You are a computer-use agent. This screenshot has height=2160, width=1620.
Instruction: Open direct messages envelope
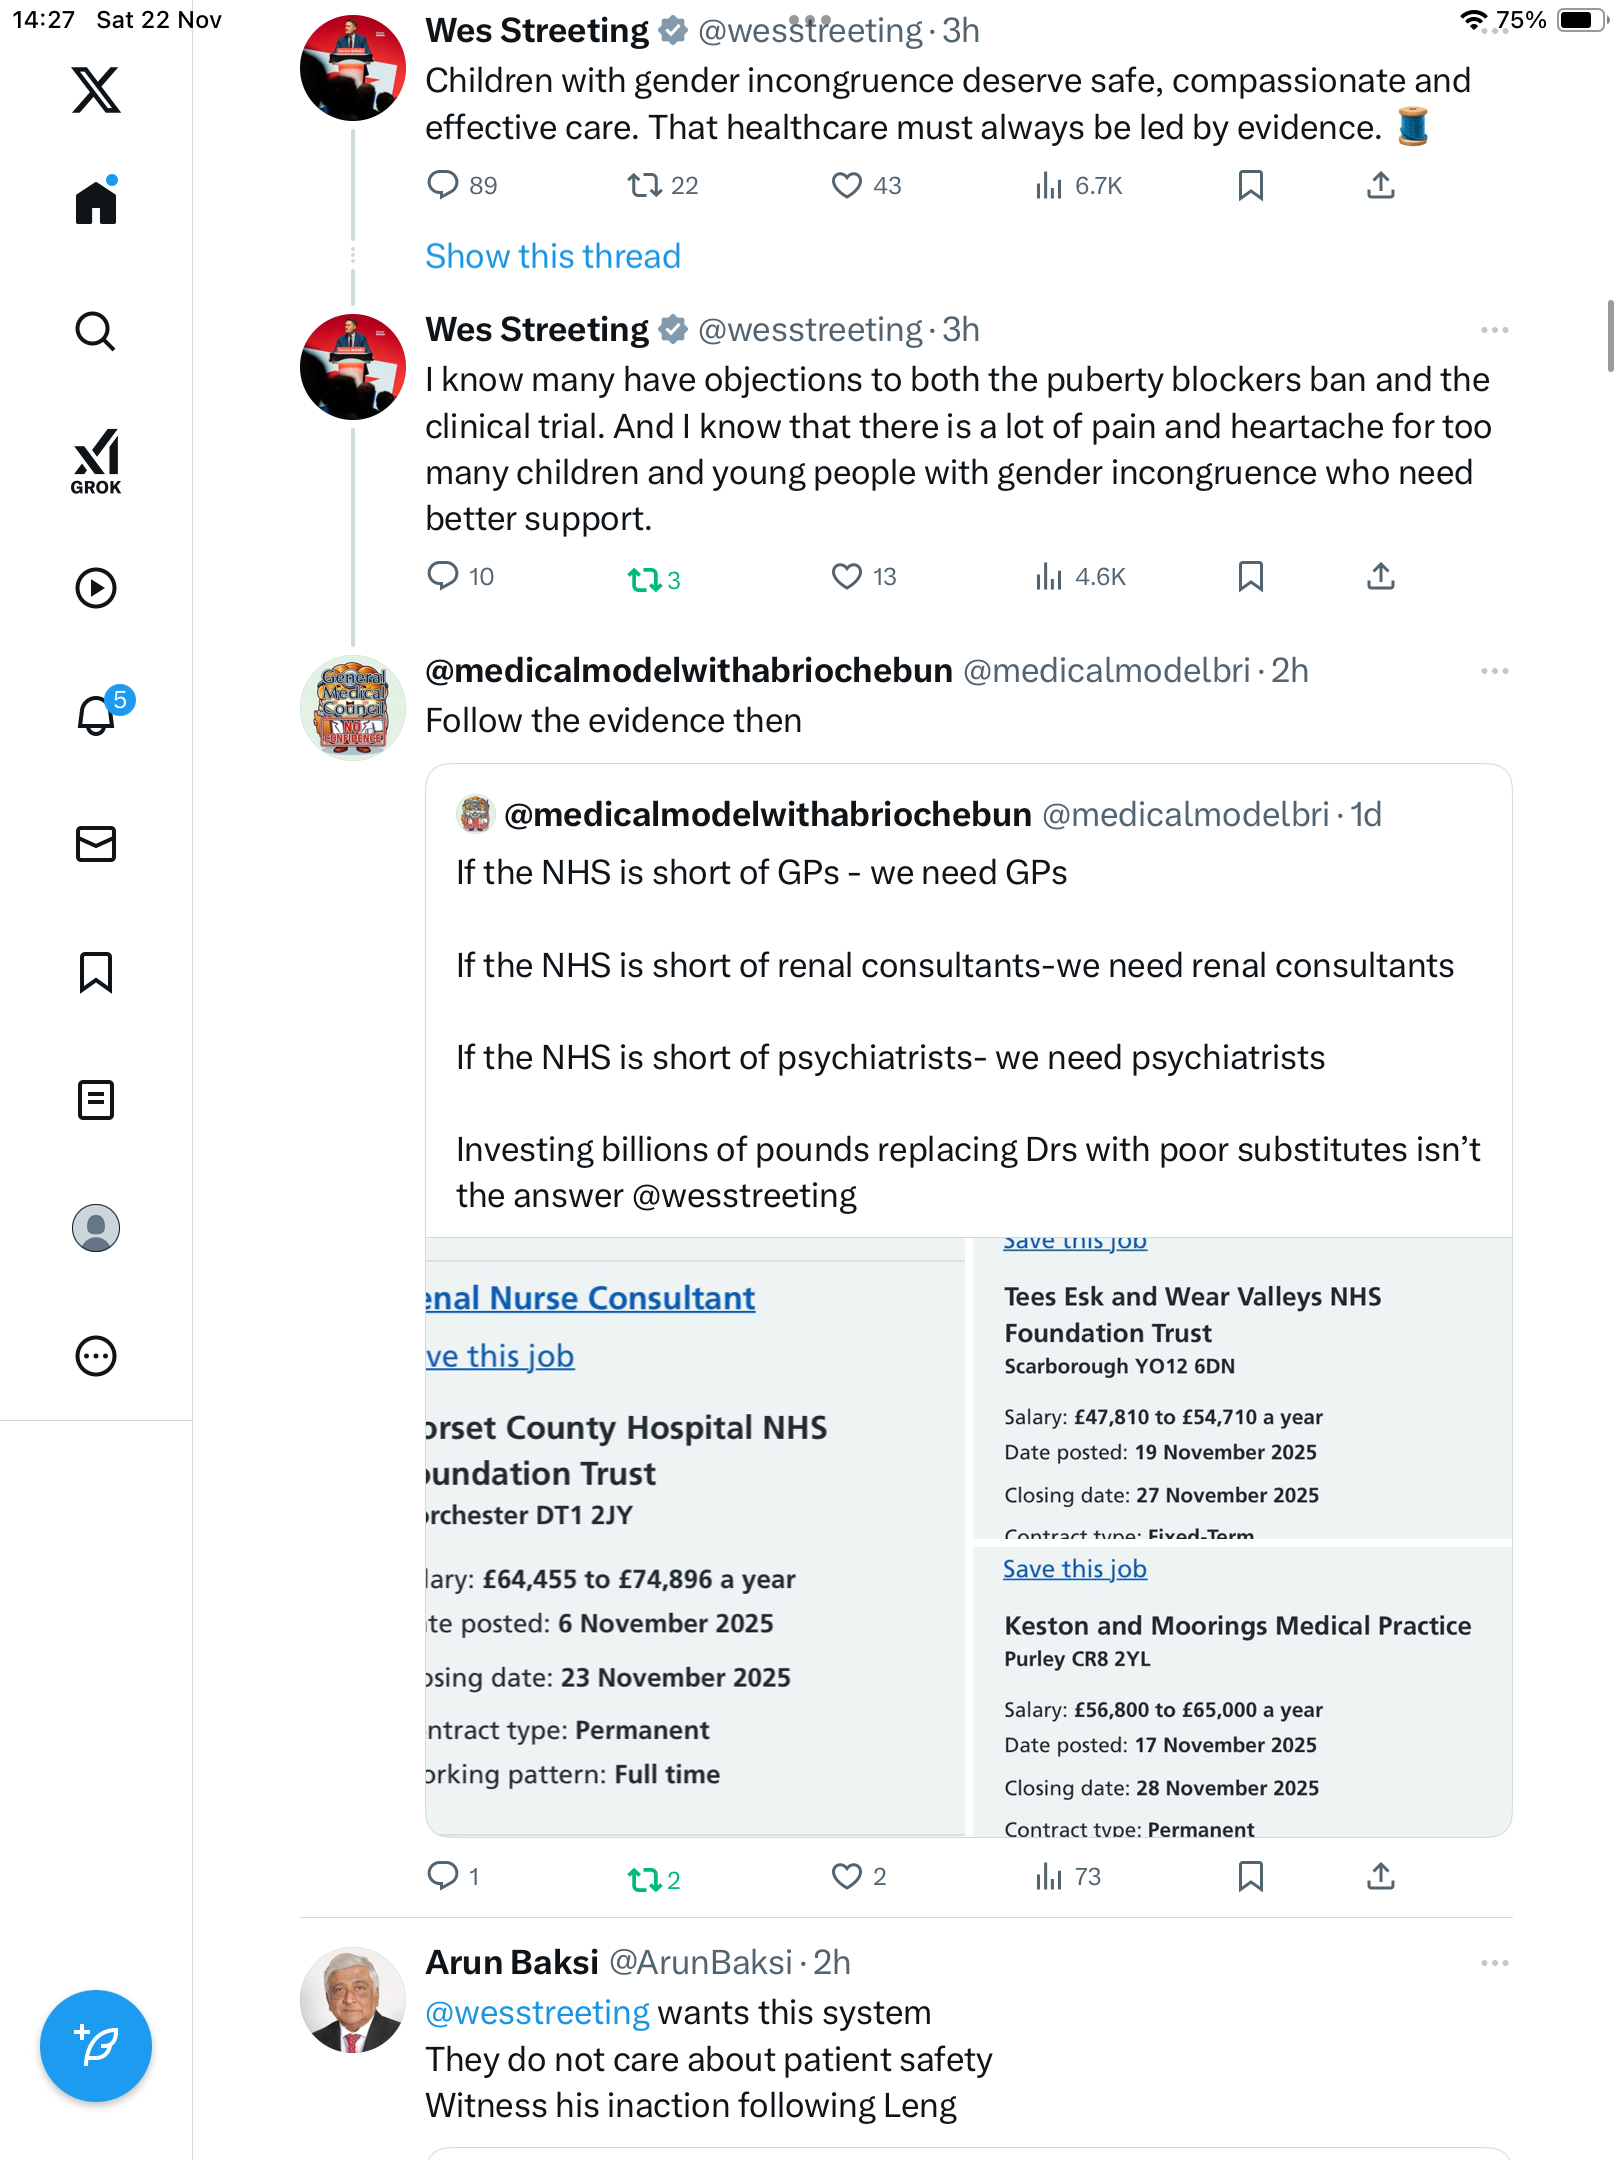point(96,844)
